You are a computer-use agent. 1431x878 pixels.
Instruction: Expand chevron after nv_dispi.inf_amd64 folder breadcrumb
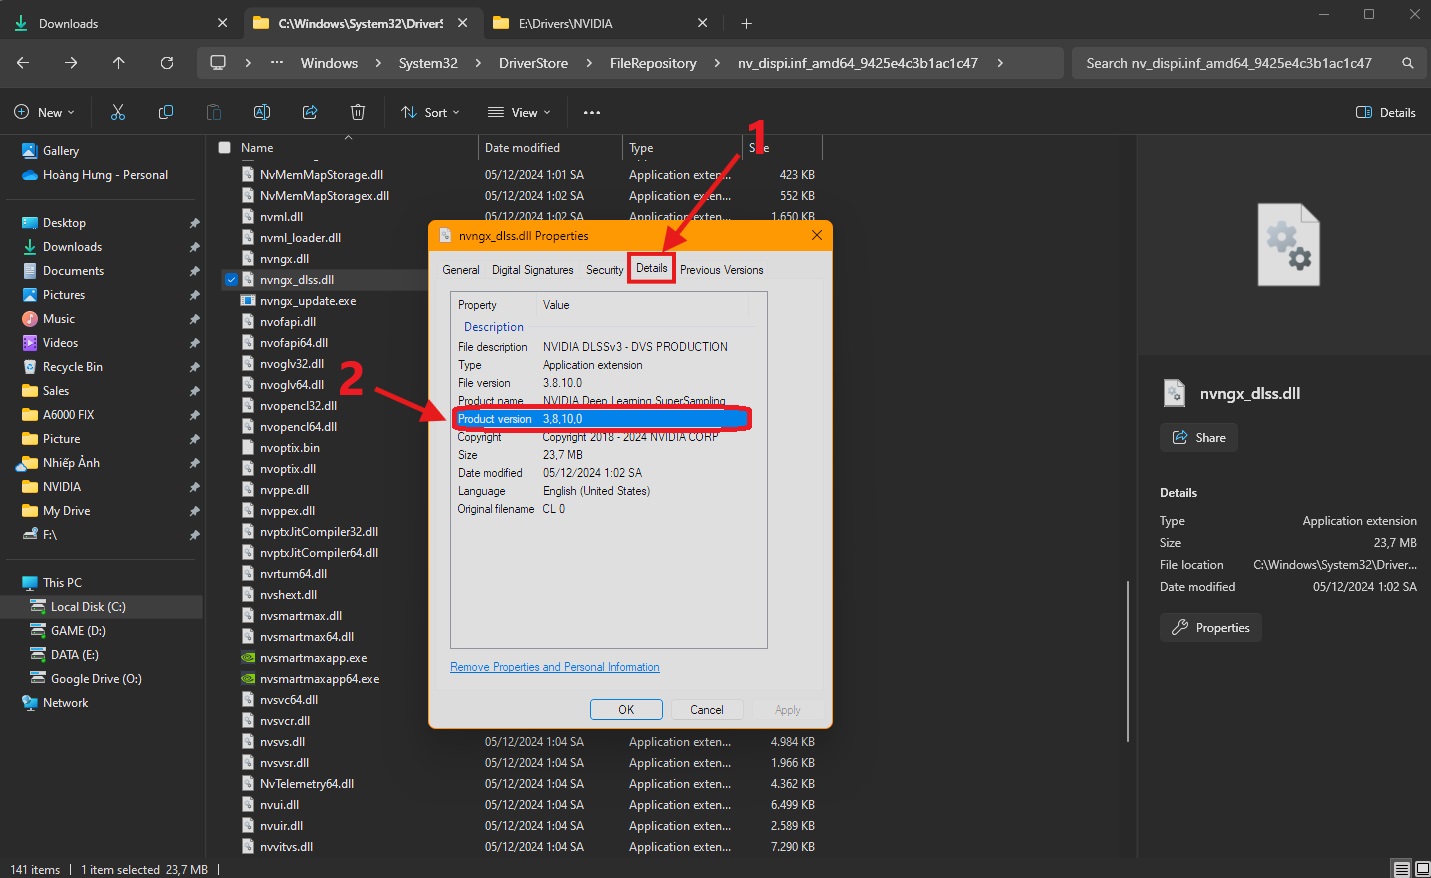pos(1000,63)
